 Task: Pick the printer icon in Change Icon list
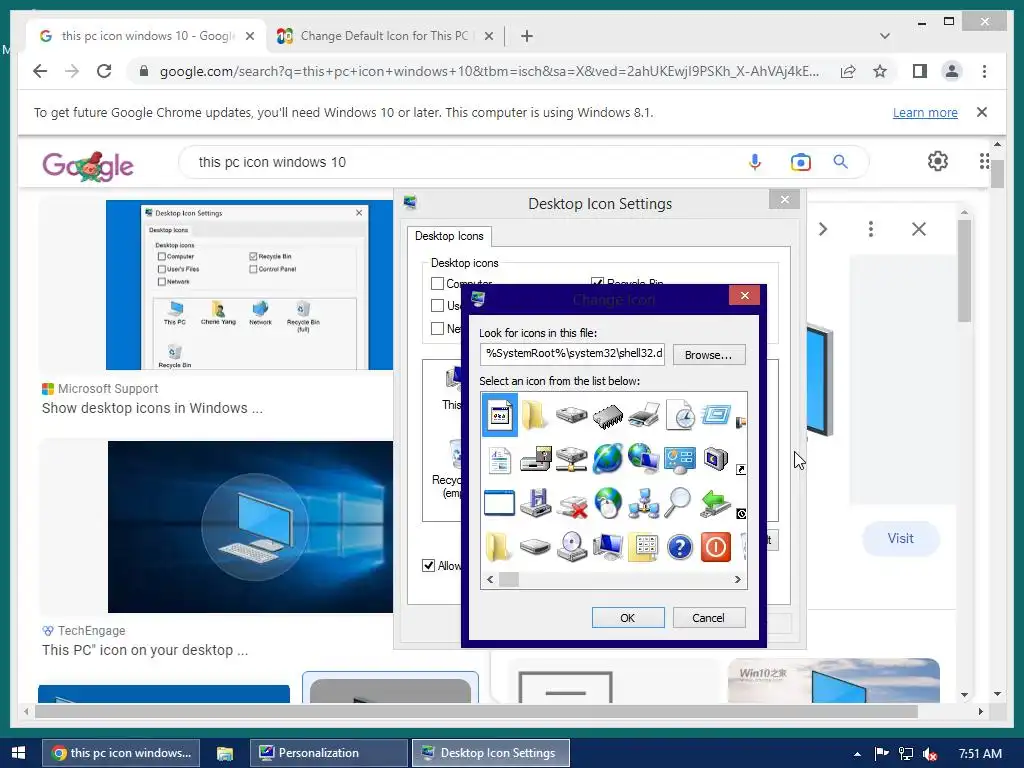(644, 415)
